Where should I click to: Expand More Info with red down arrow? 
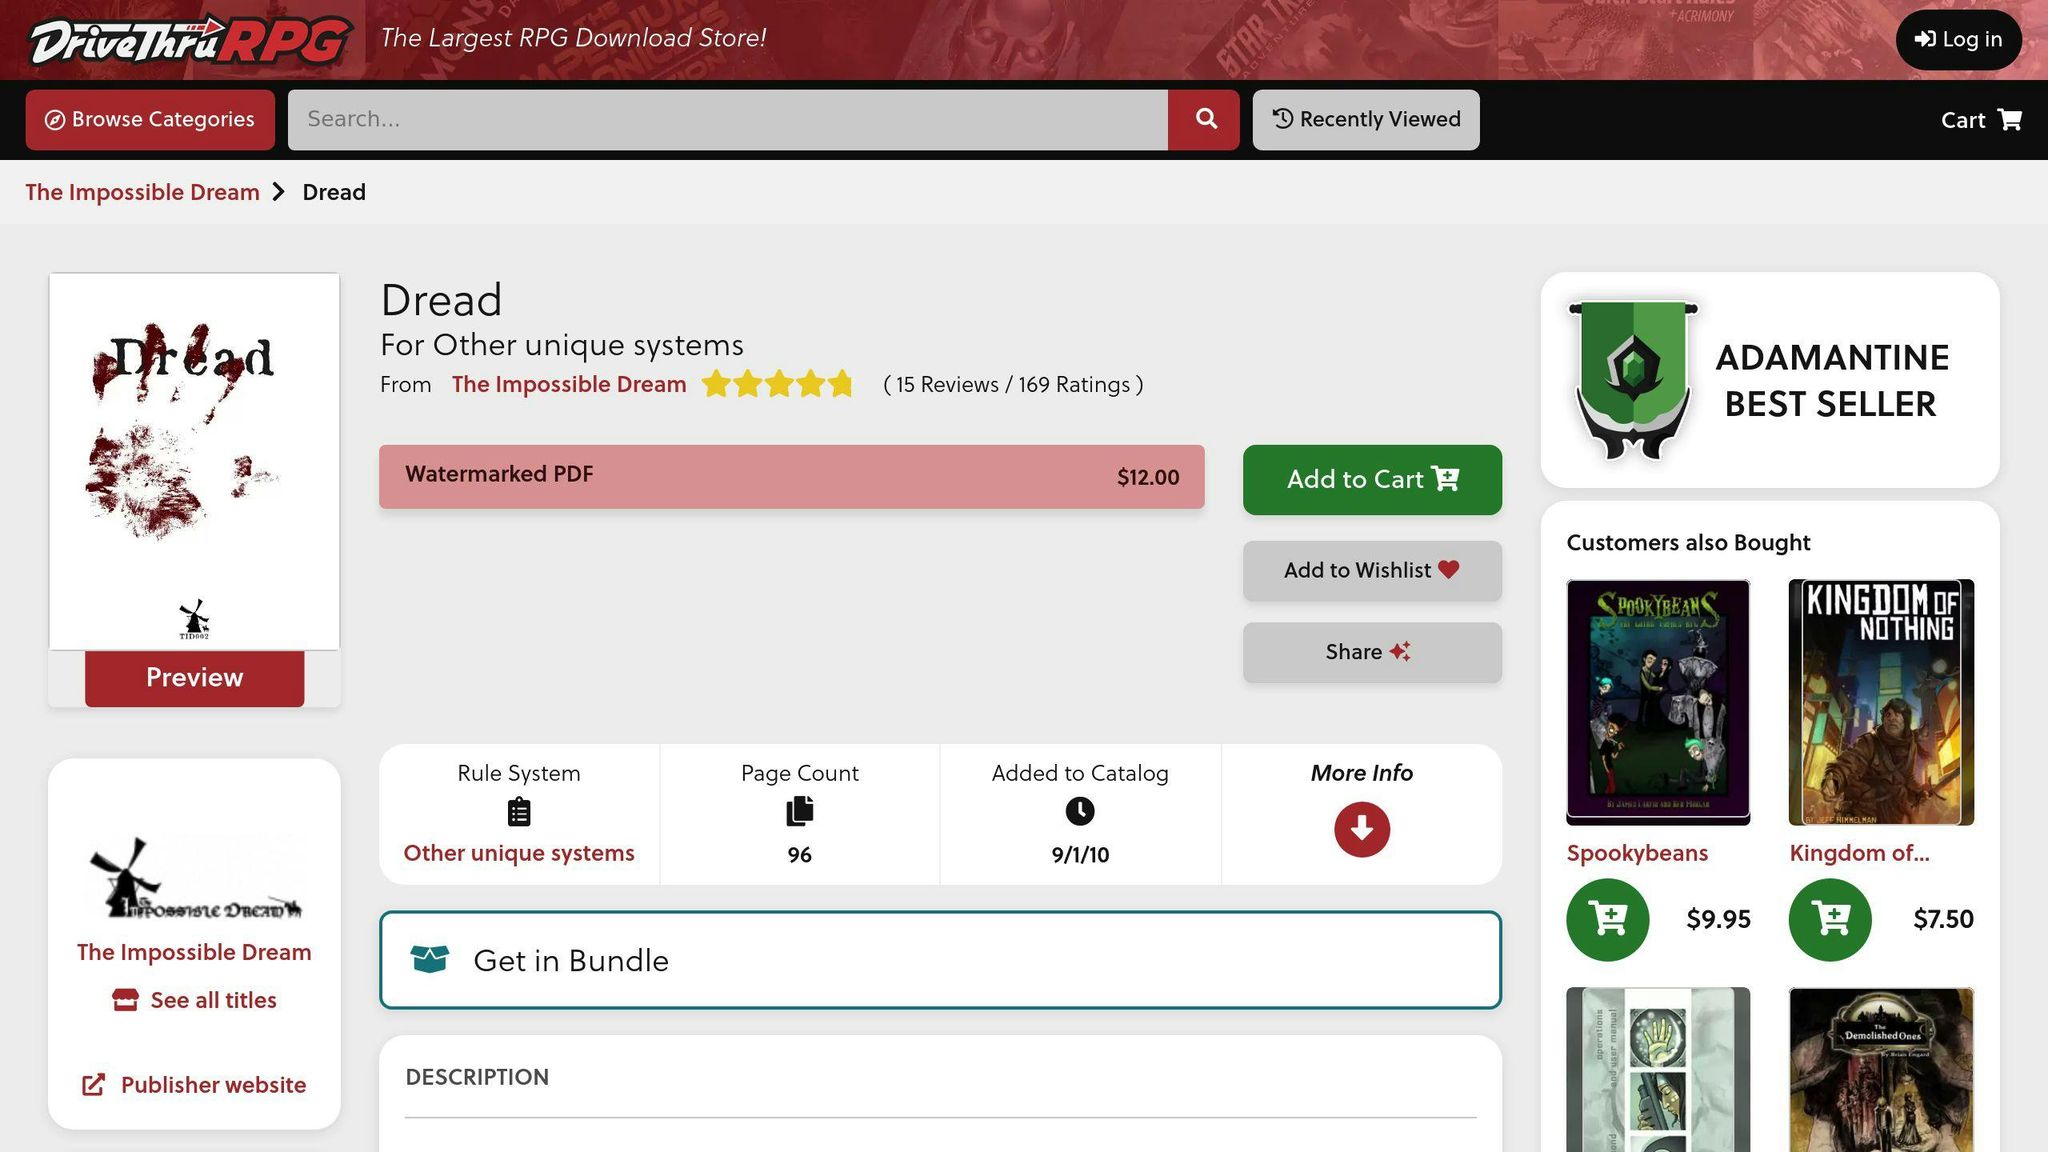1361,829
